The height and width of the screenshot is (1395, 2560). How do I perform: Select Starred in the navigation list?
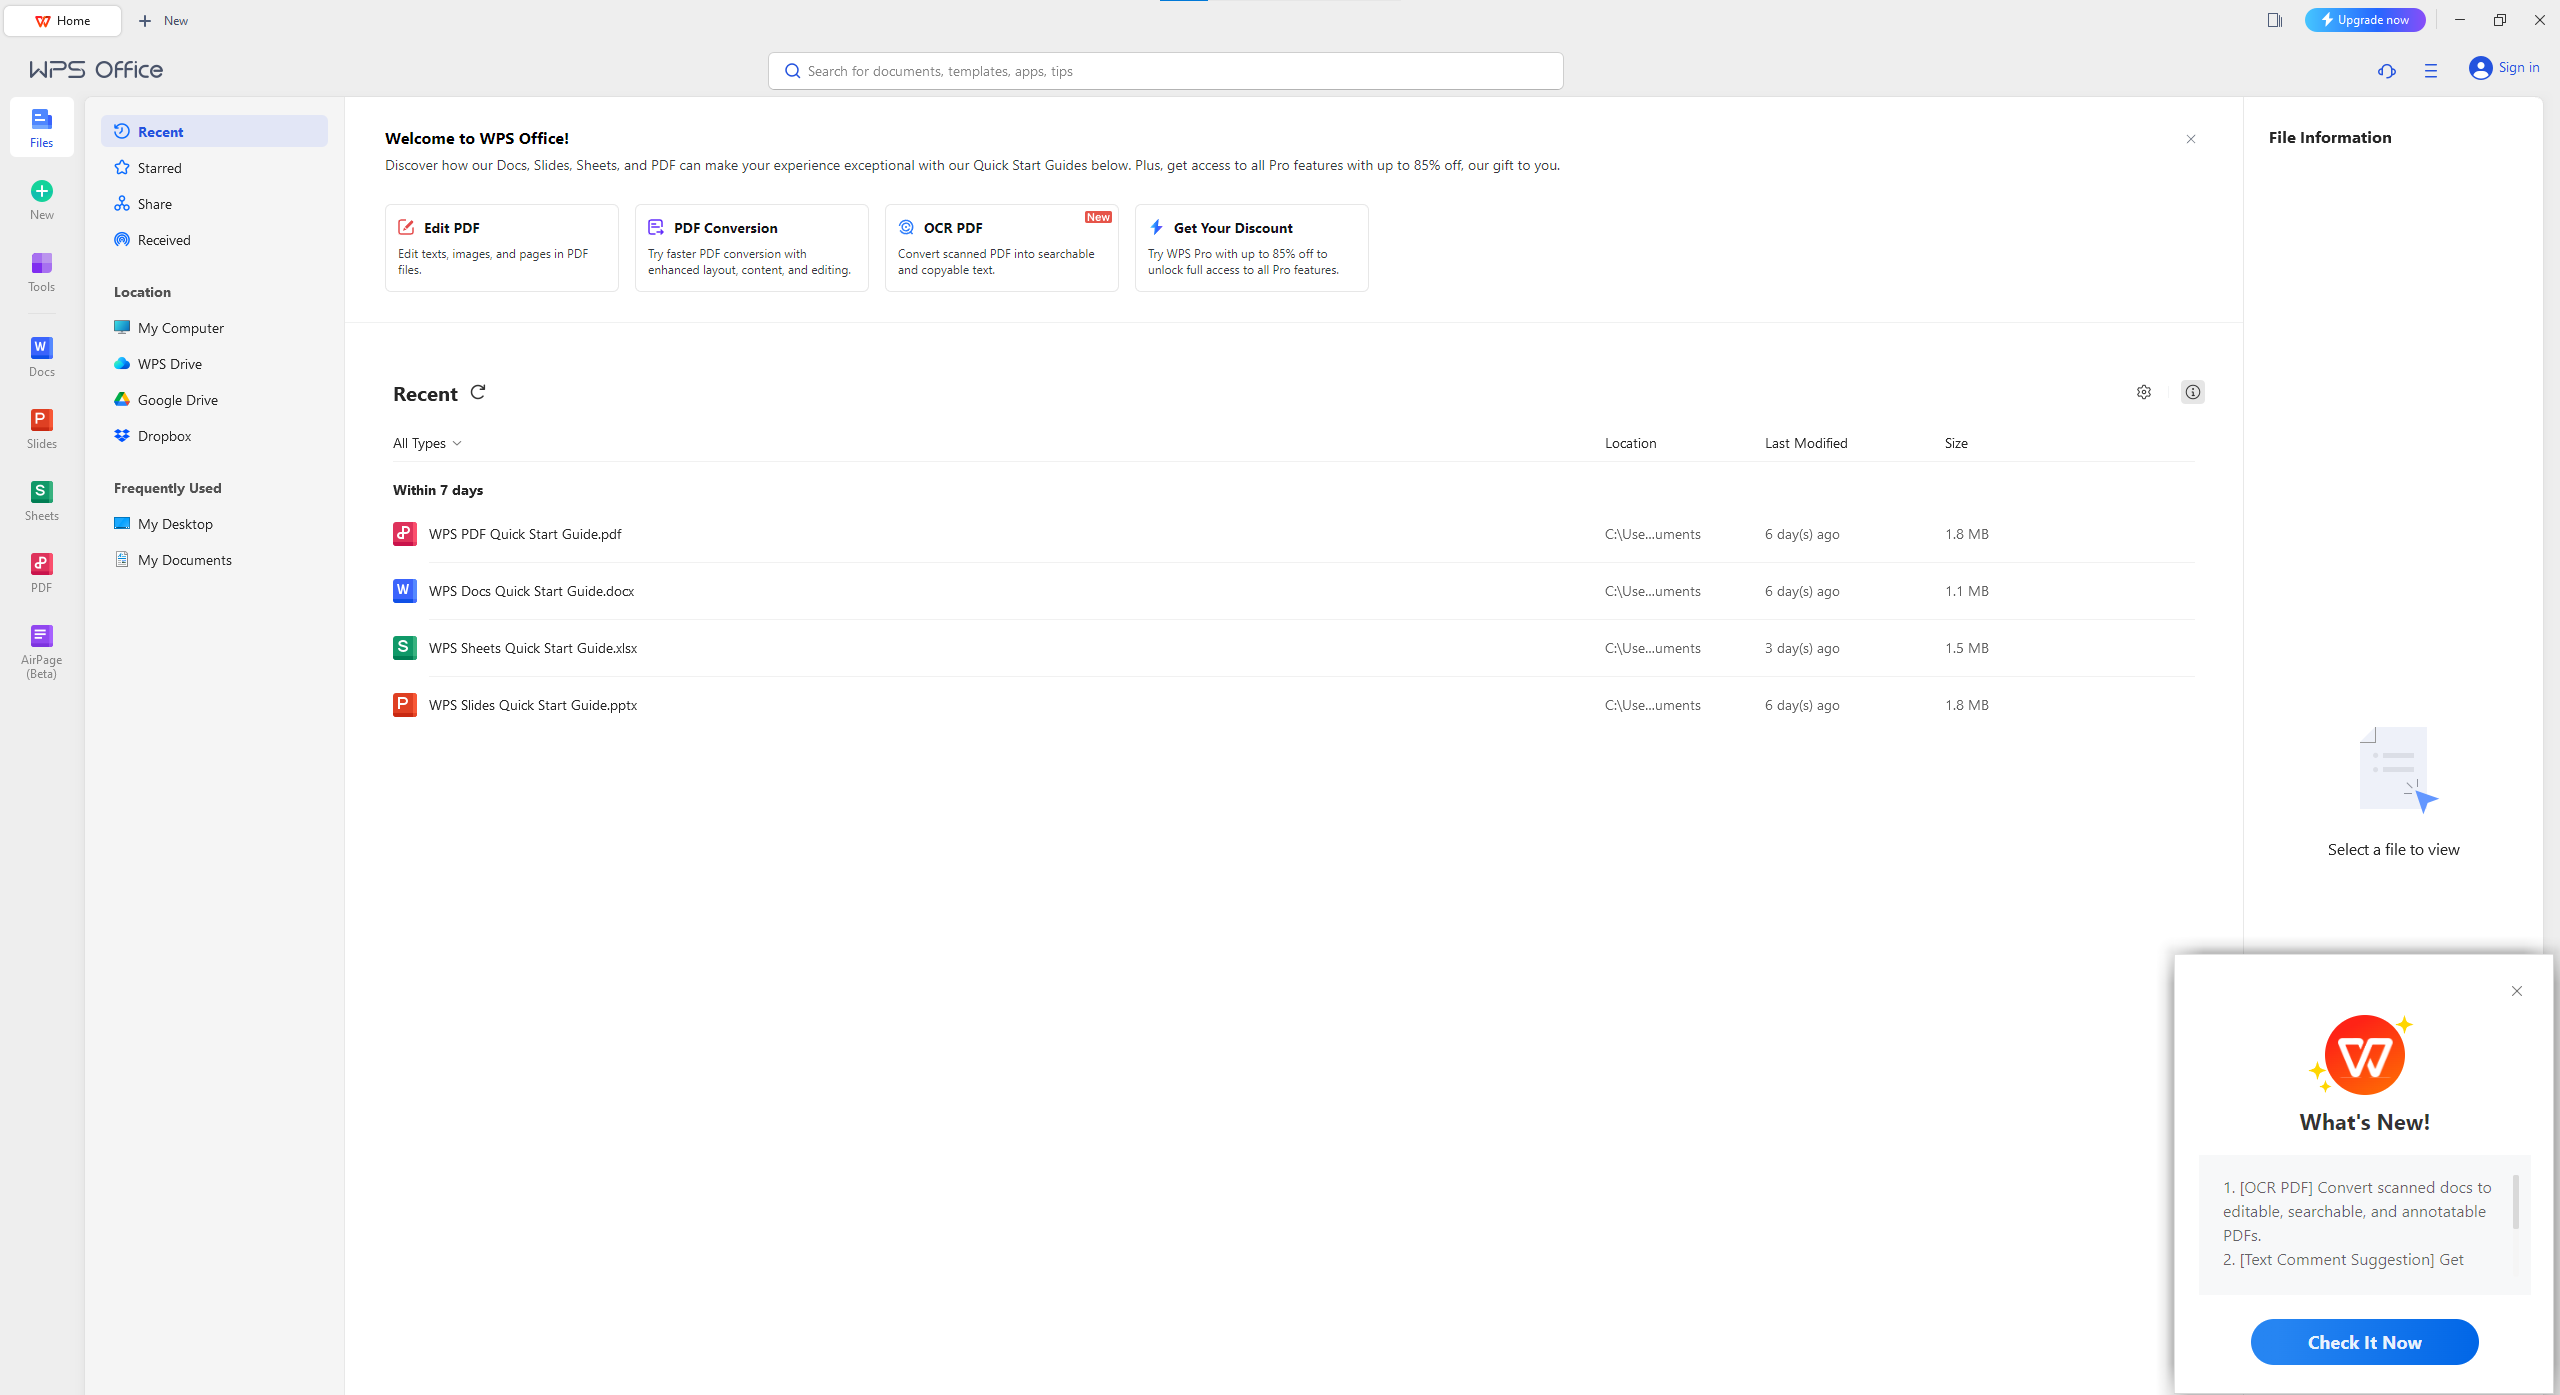coord(160,168)
